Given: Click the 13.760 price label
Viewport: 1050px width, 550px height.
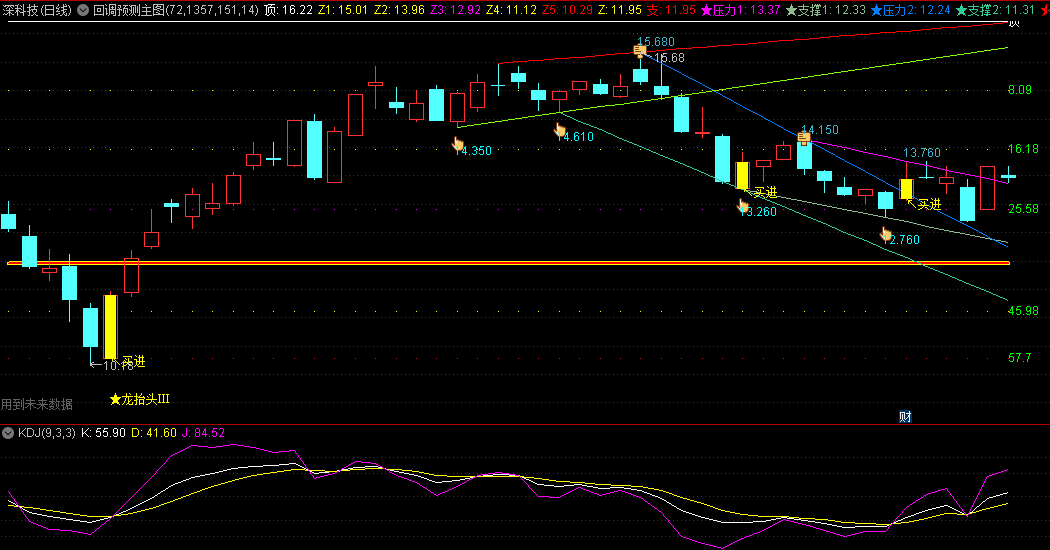Looking at the screenshot, I should click(x=921, y=153).
